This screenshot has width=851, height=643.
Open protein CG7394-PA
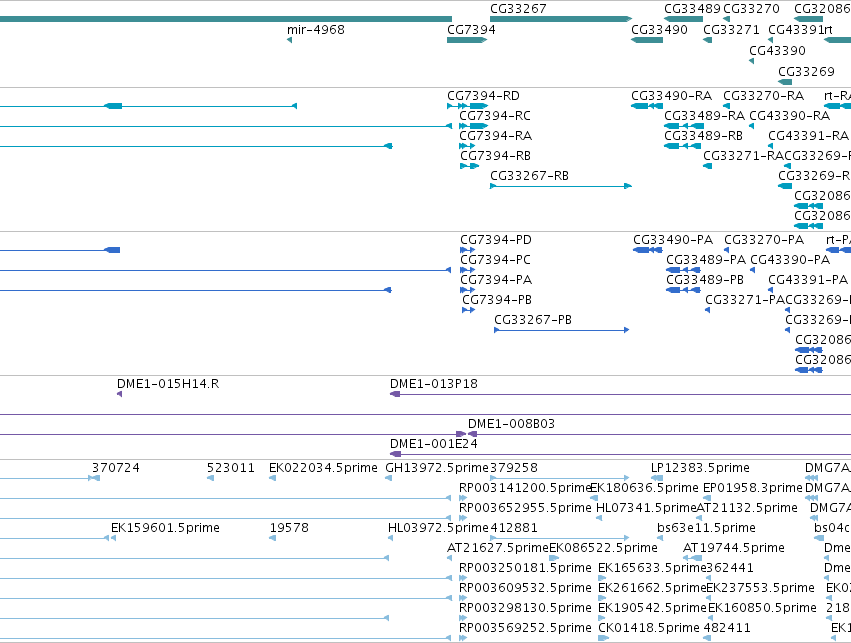[x=496, y=281]
